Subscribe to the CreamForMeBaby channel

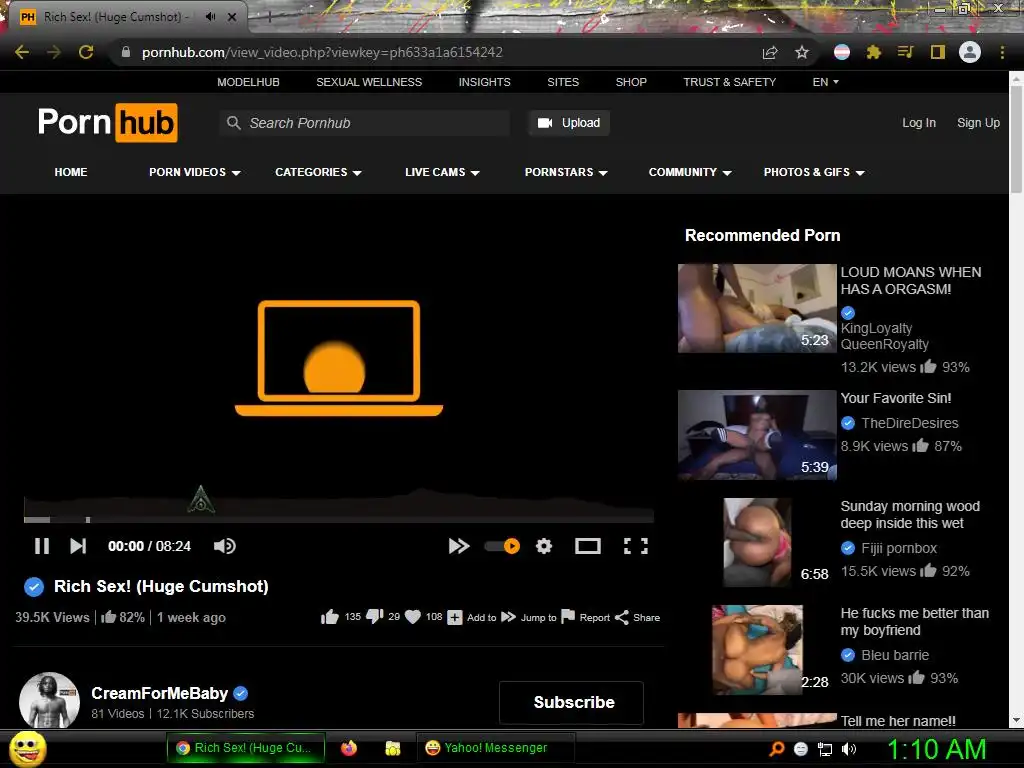coord(571,702)
